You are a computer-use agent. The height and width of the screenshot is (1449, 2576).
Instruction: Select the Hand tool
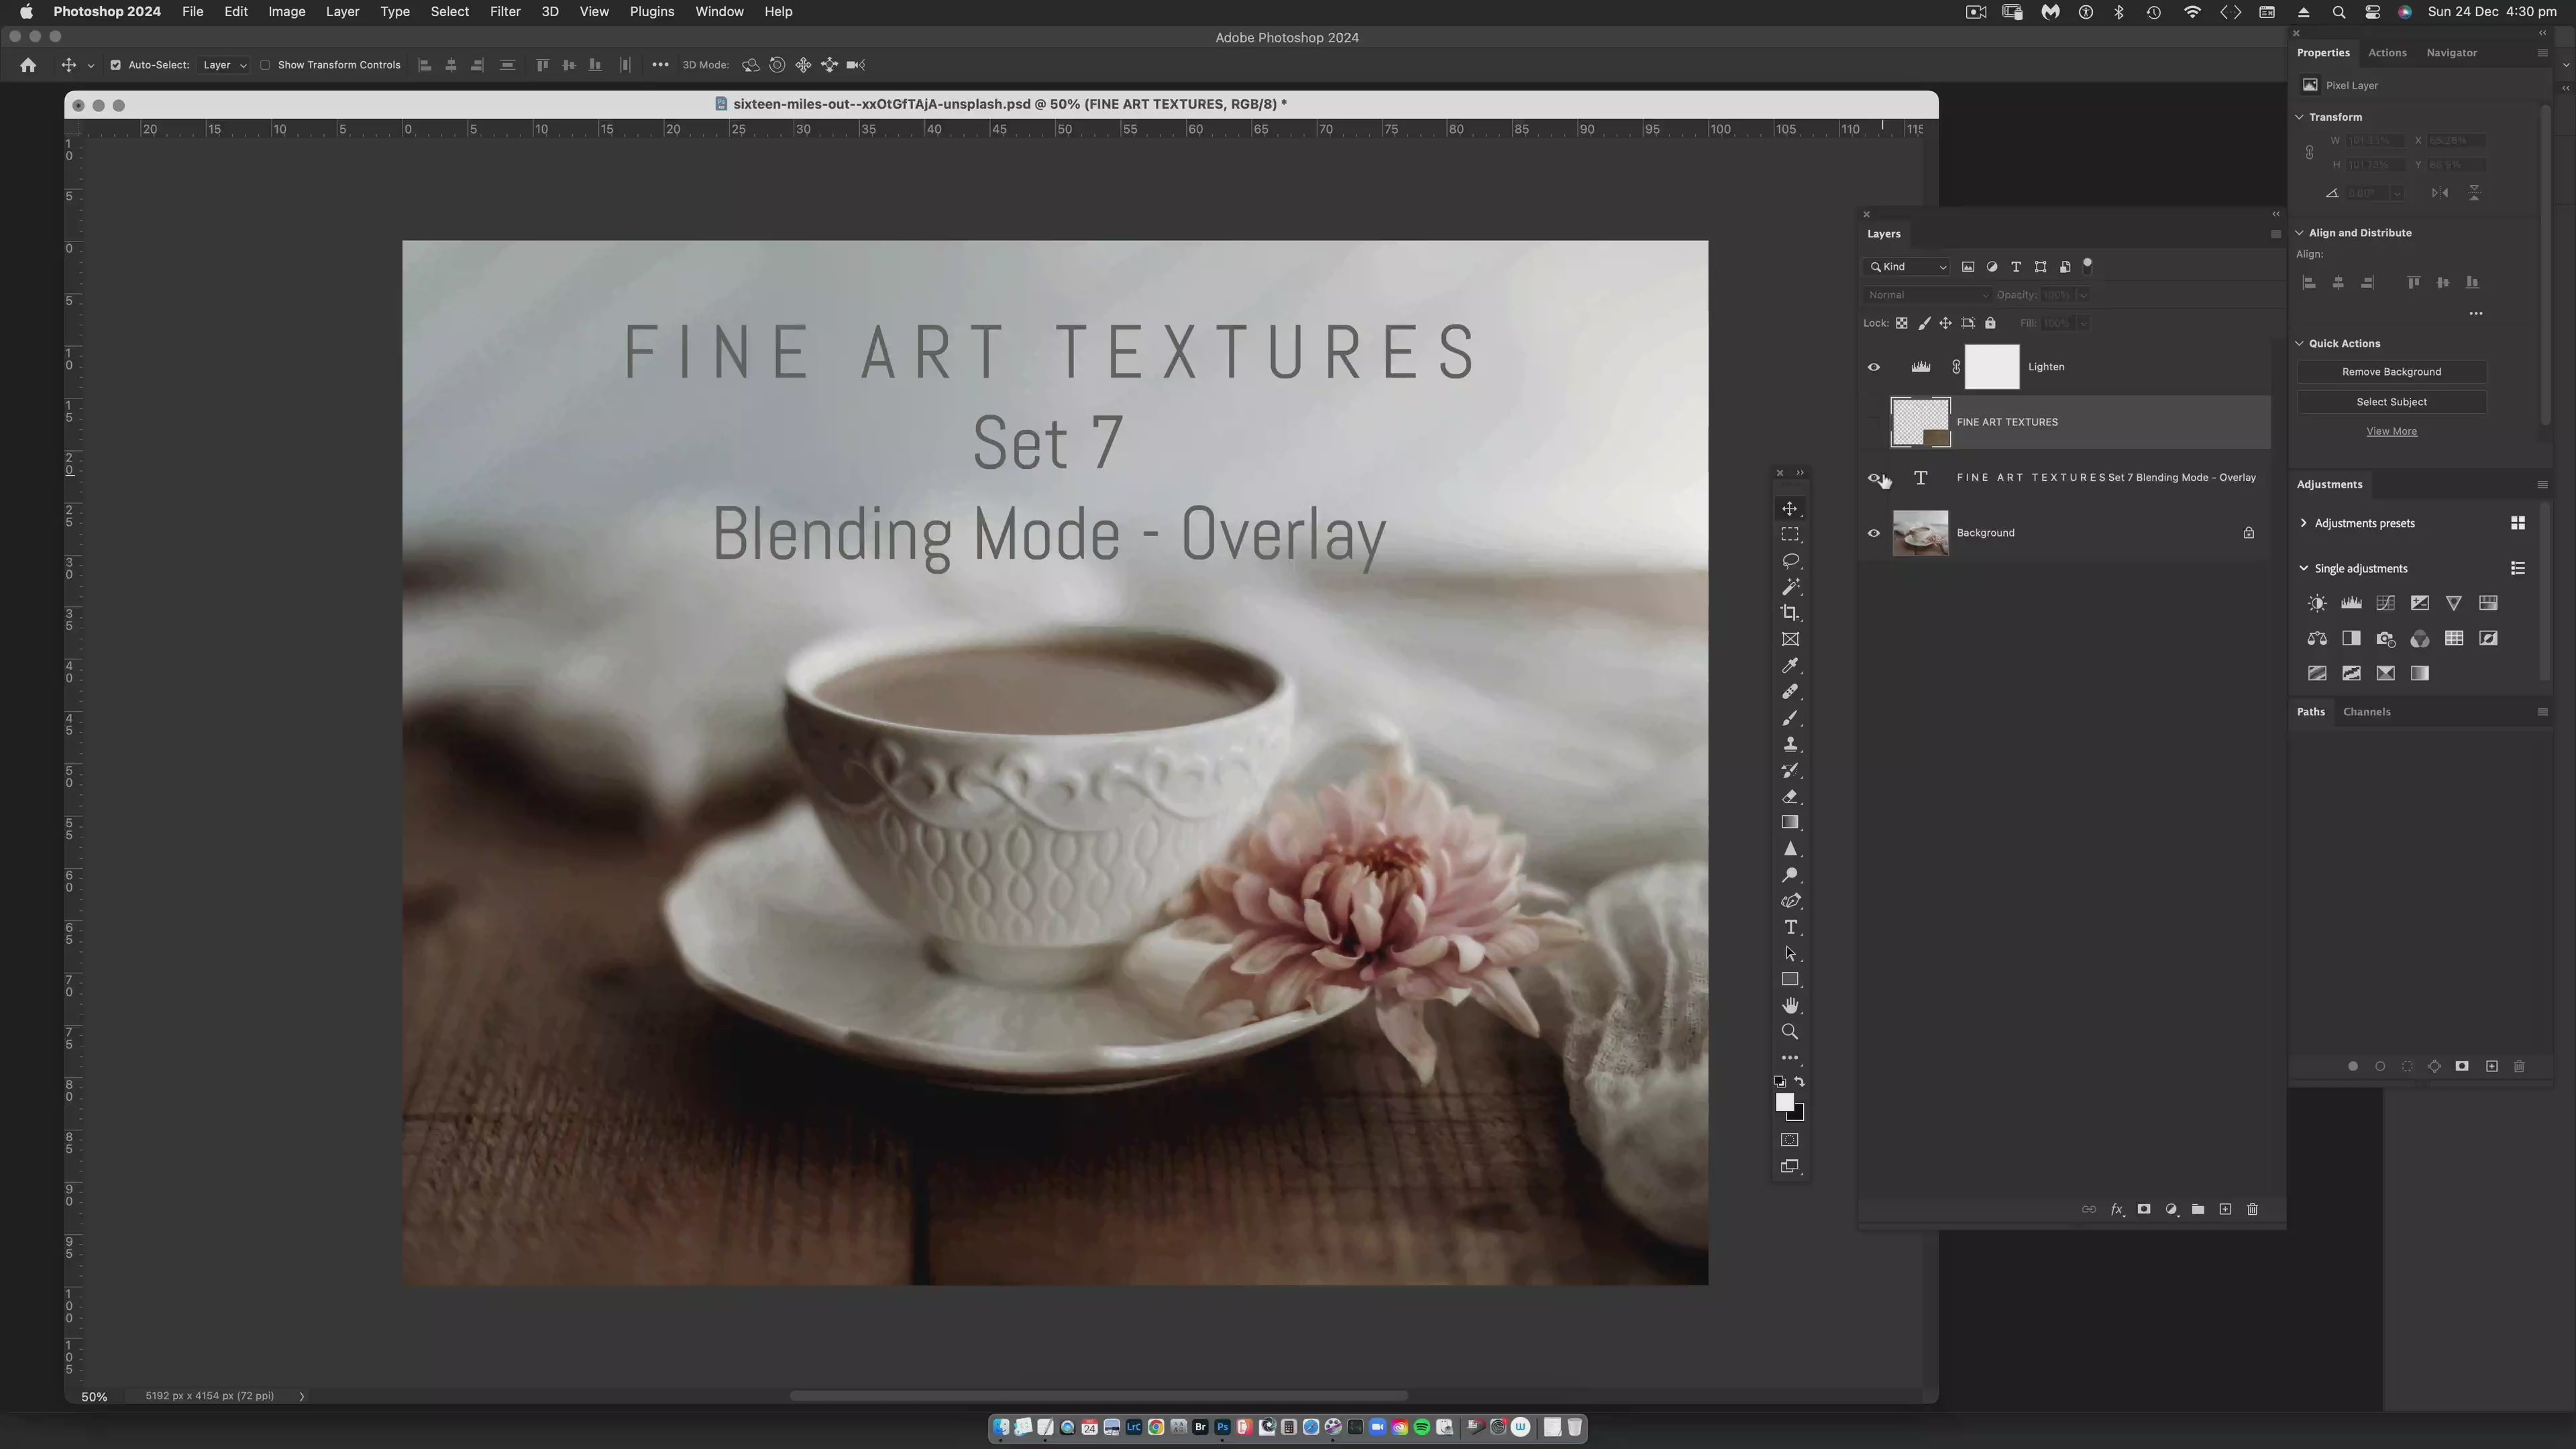[1789, 1006]
